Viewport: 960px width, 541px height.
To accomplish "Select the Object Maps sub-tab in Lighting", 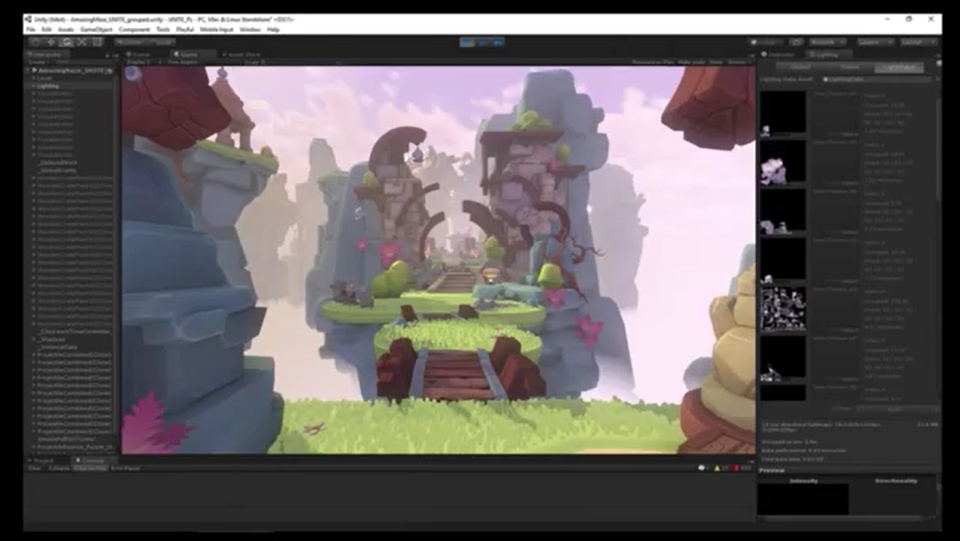I will point(800,67).
